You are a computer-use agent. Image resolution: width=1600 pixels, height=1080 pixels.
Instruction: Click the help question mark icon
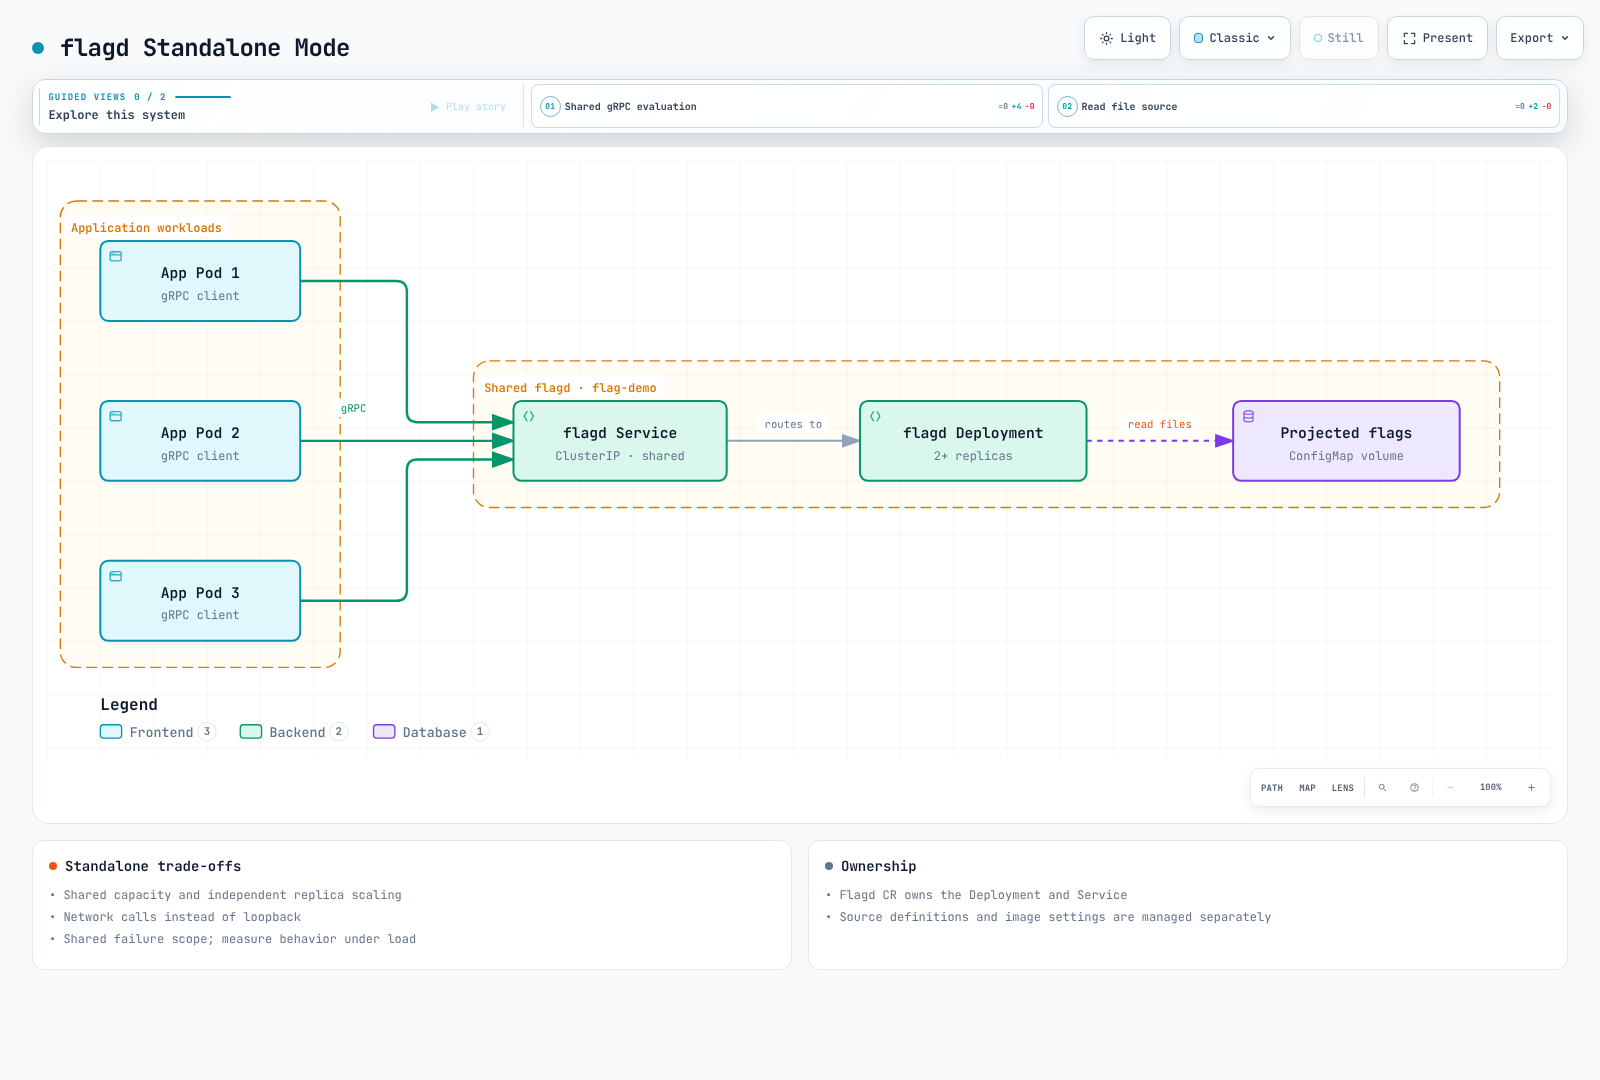(1415, 788)
